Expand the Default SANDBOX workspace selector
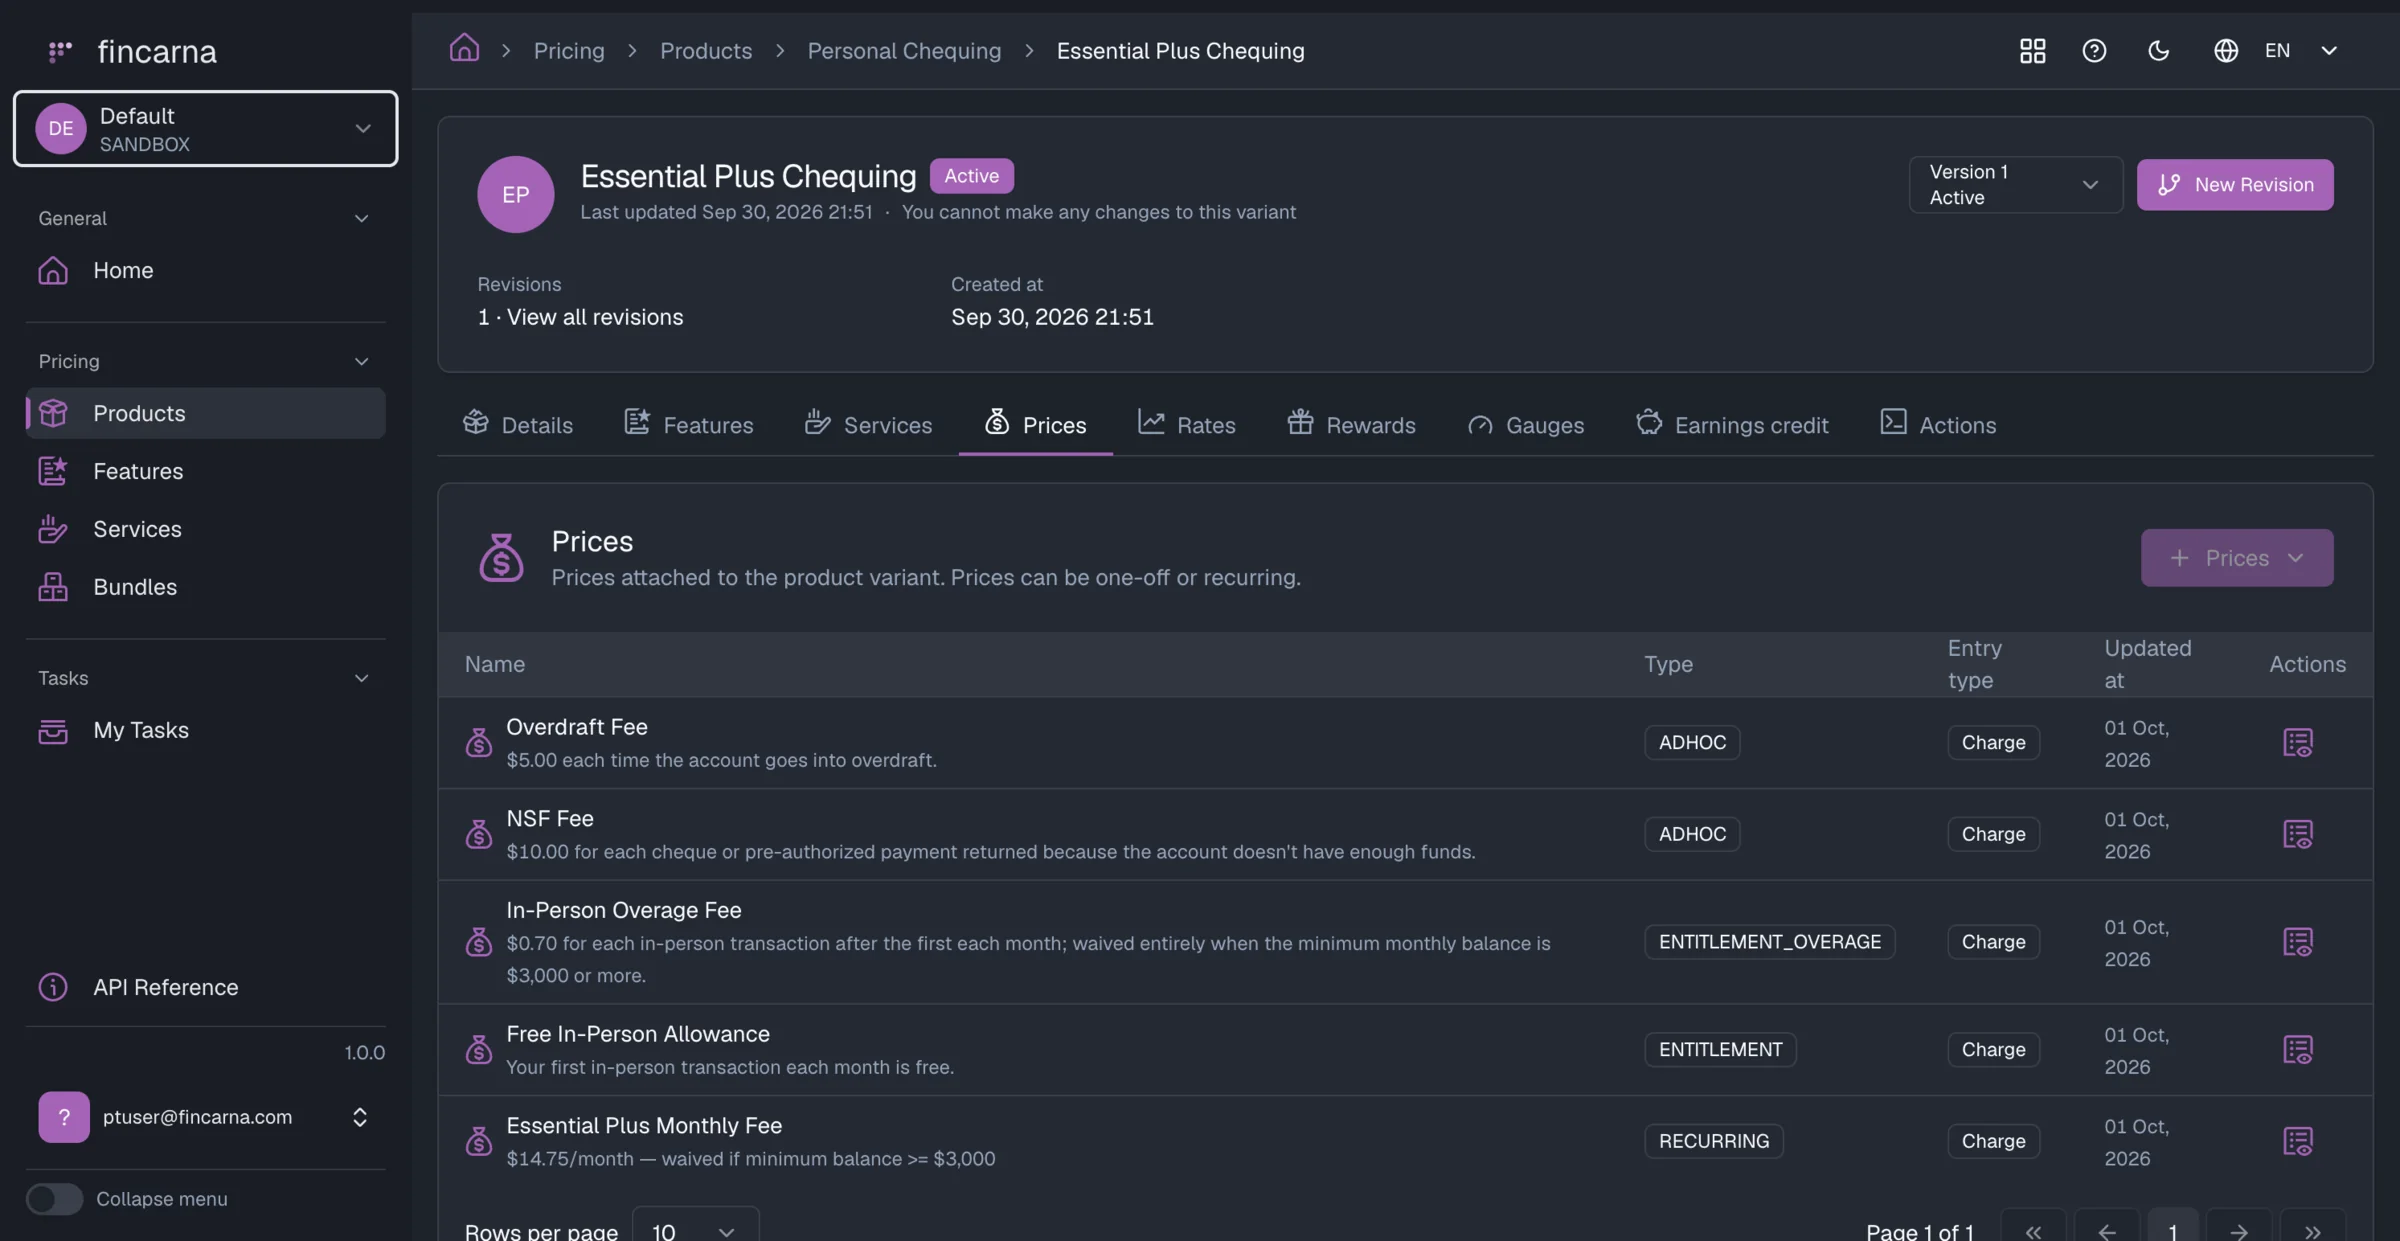This screenshot has width=2400, height=1241. coord(205,129)
